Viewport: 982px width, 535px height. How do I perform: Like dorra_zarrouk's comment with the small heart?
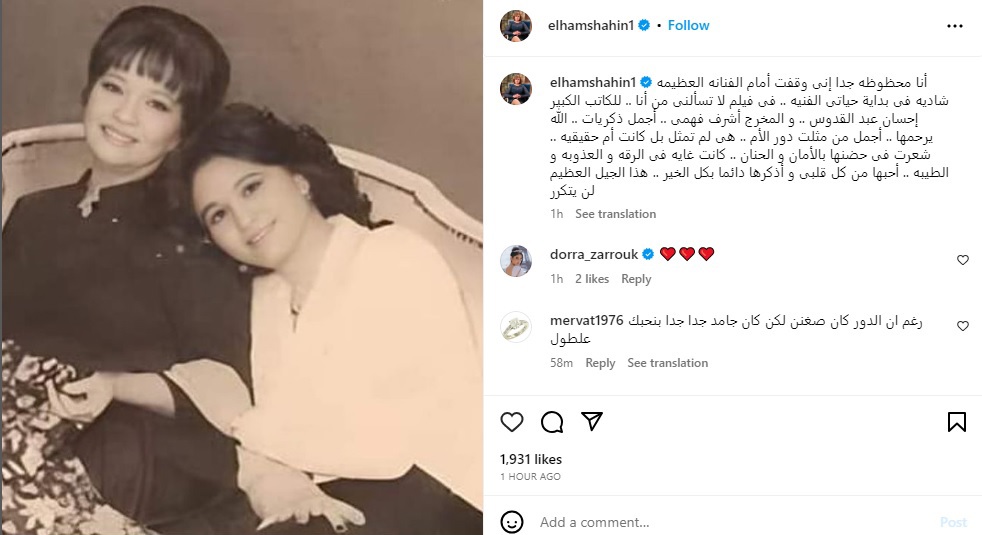(963, 260)
